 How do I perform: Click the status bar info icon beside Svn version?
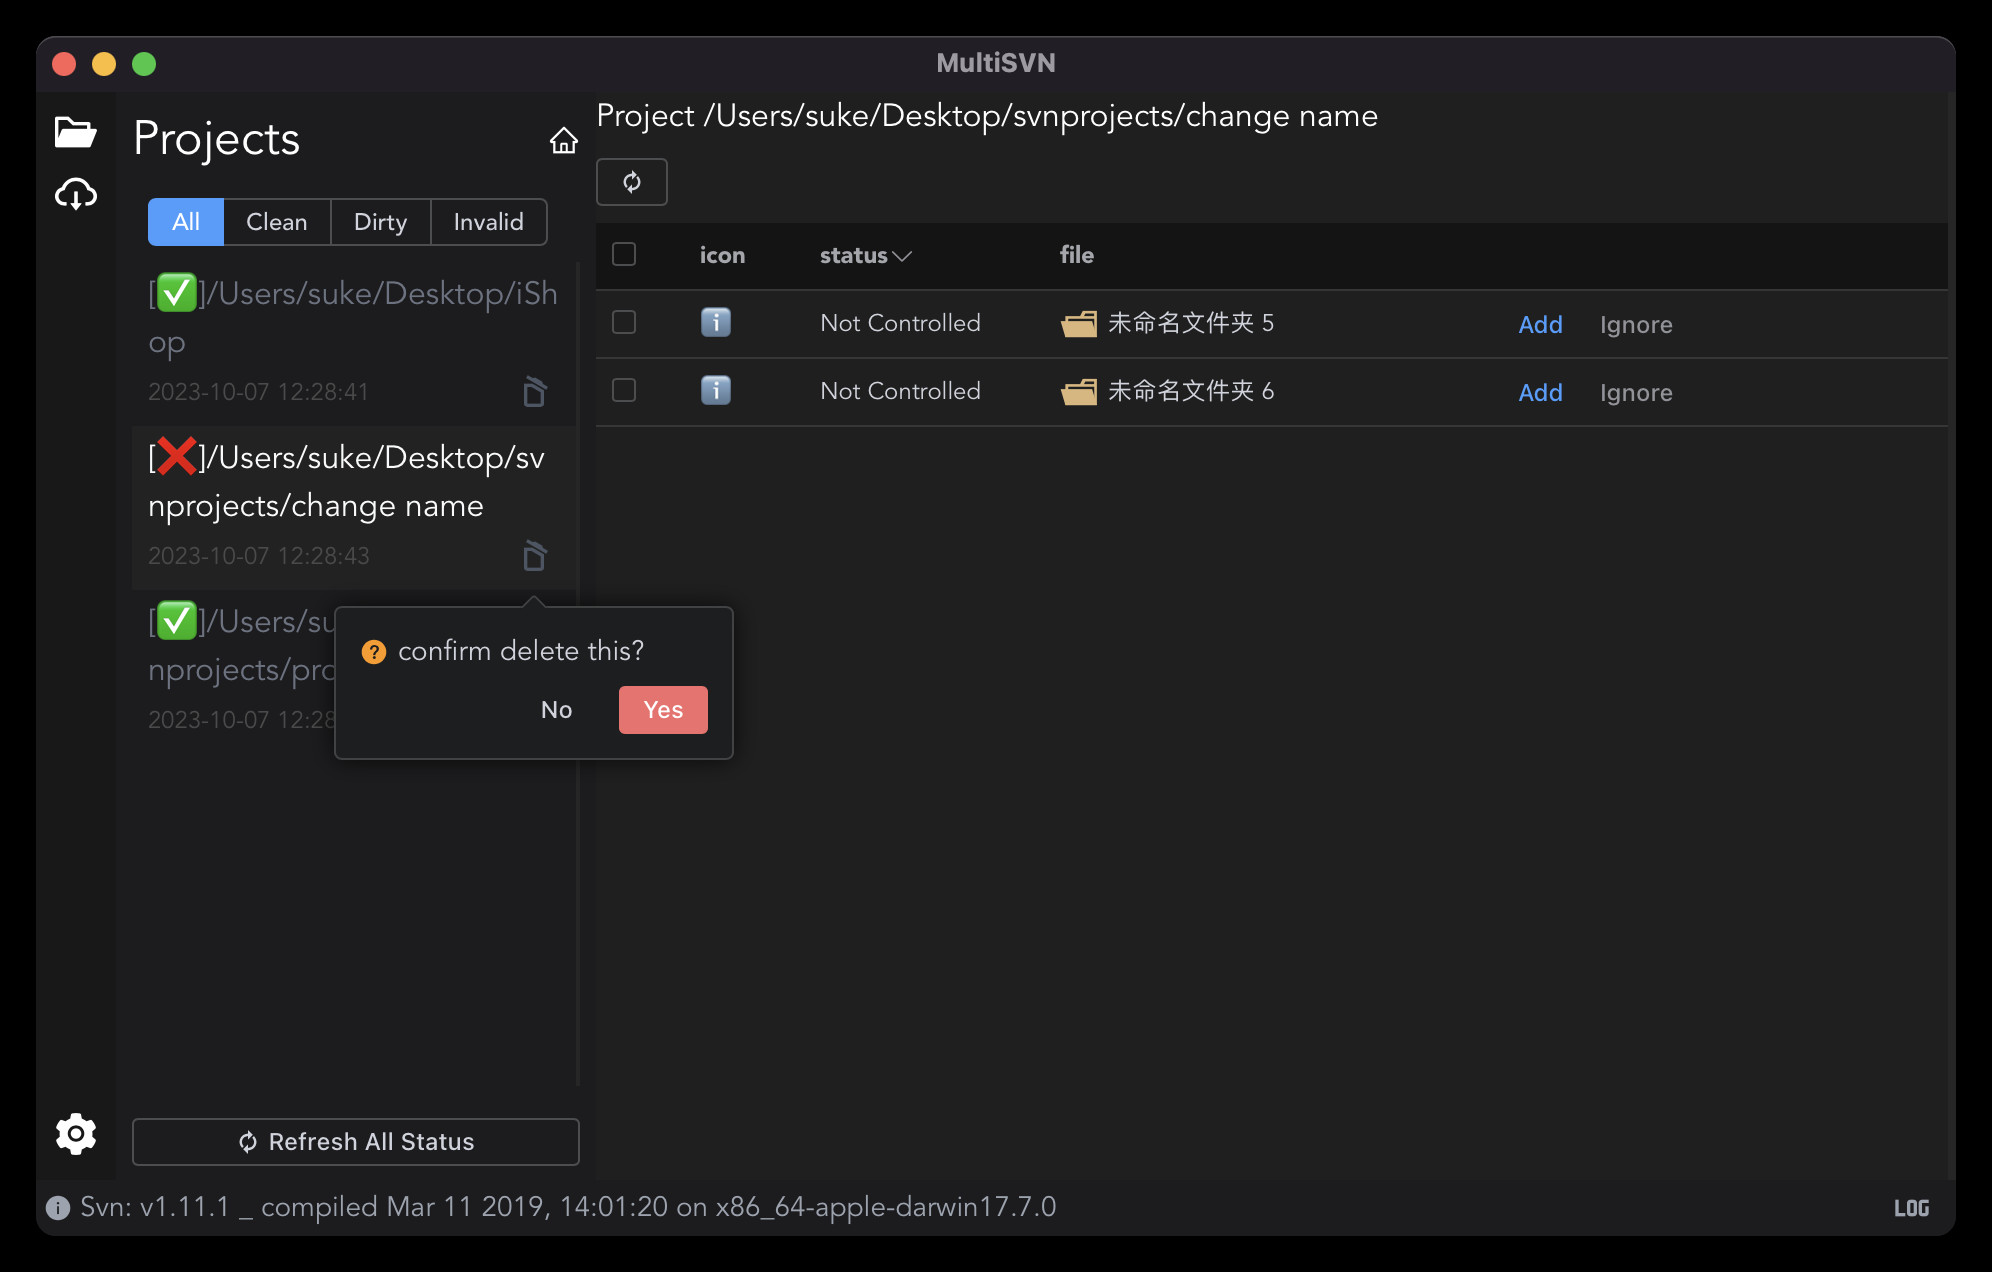58,1208
